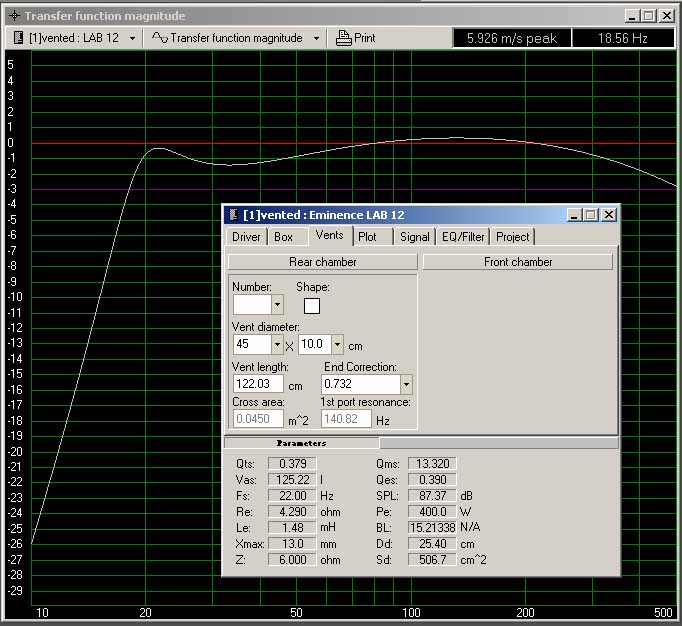
Task: Click the Parameters header bar
Action: click(301, 443)
